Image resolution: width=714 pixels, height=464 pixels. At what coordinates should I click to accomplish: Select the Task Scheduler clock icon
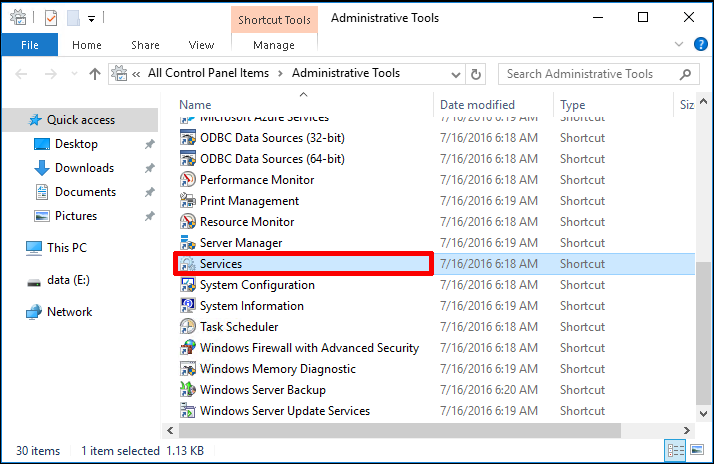[x=188, y=326]
